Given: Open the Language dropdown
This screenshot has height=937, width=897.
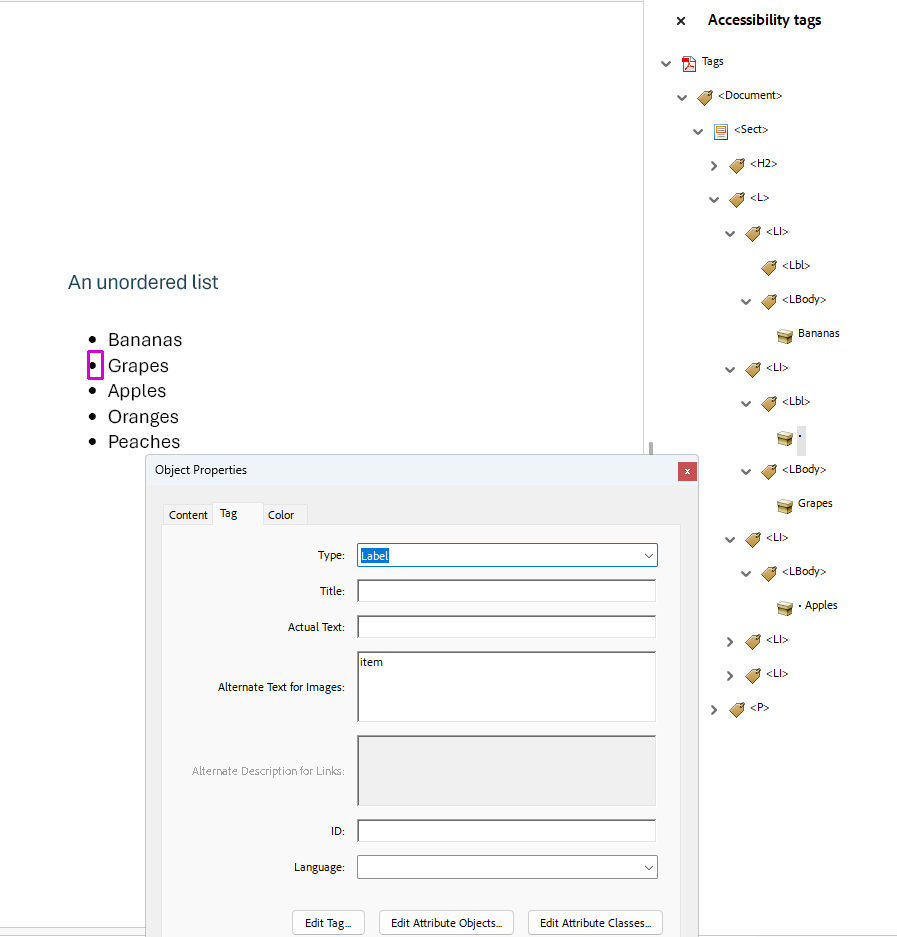Looking at the screenshot, I should 648,867.
